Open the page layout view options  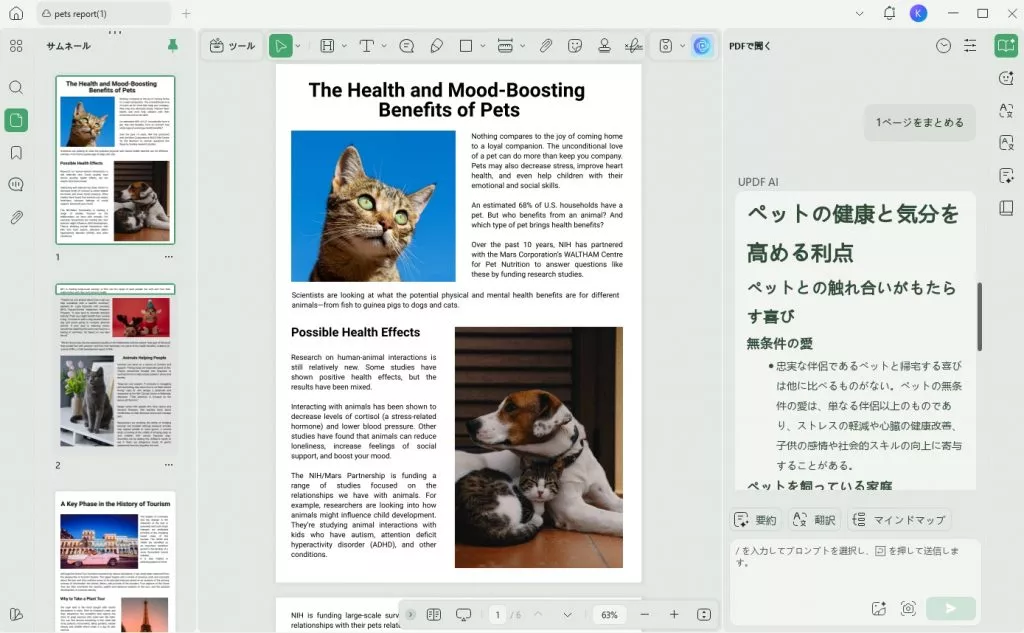point(434,615)
